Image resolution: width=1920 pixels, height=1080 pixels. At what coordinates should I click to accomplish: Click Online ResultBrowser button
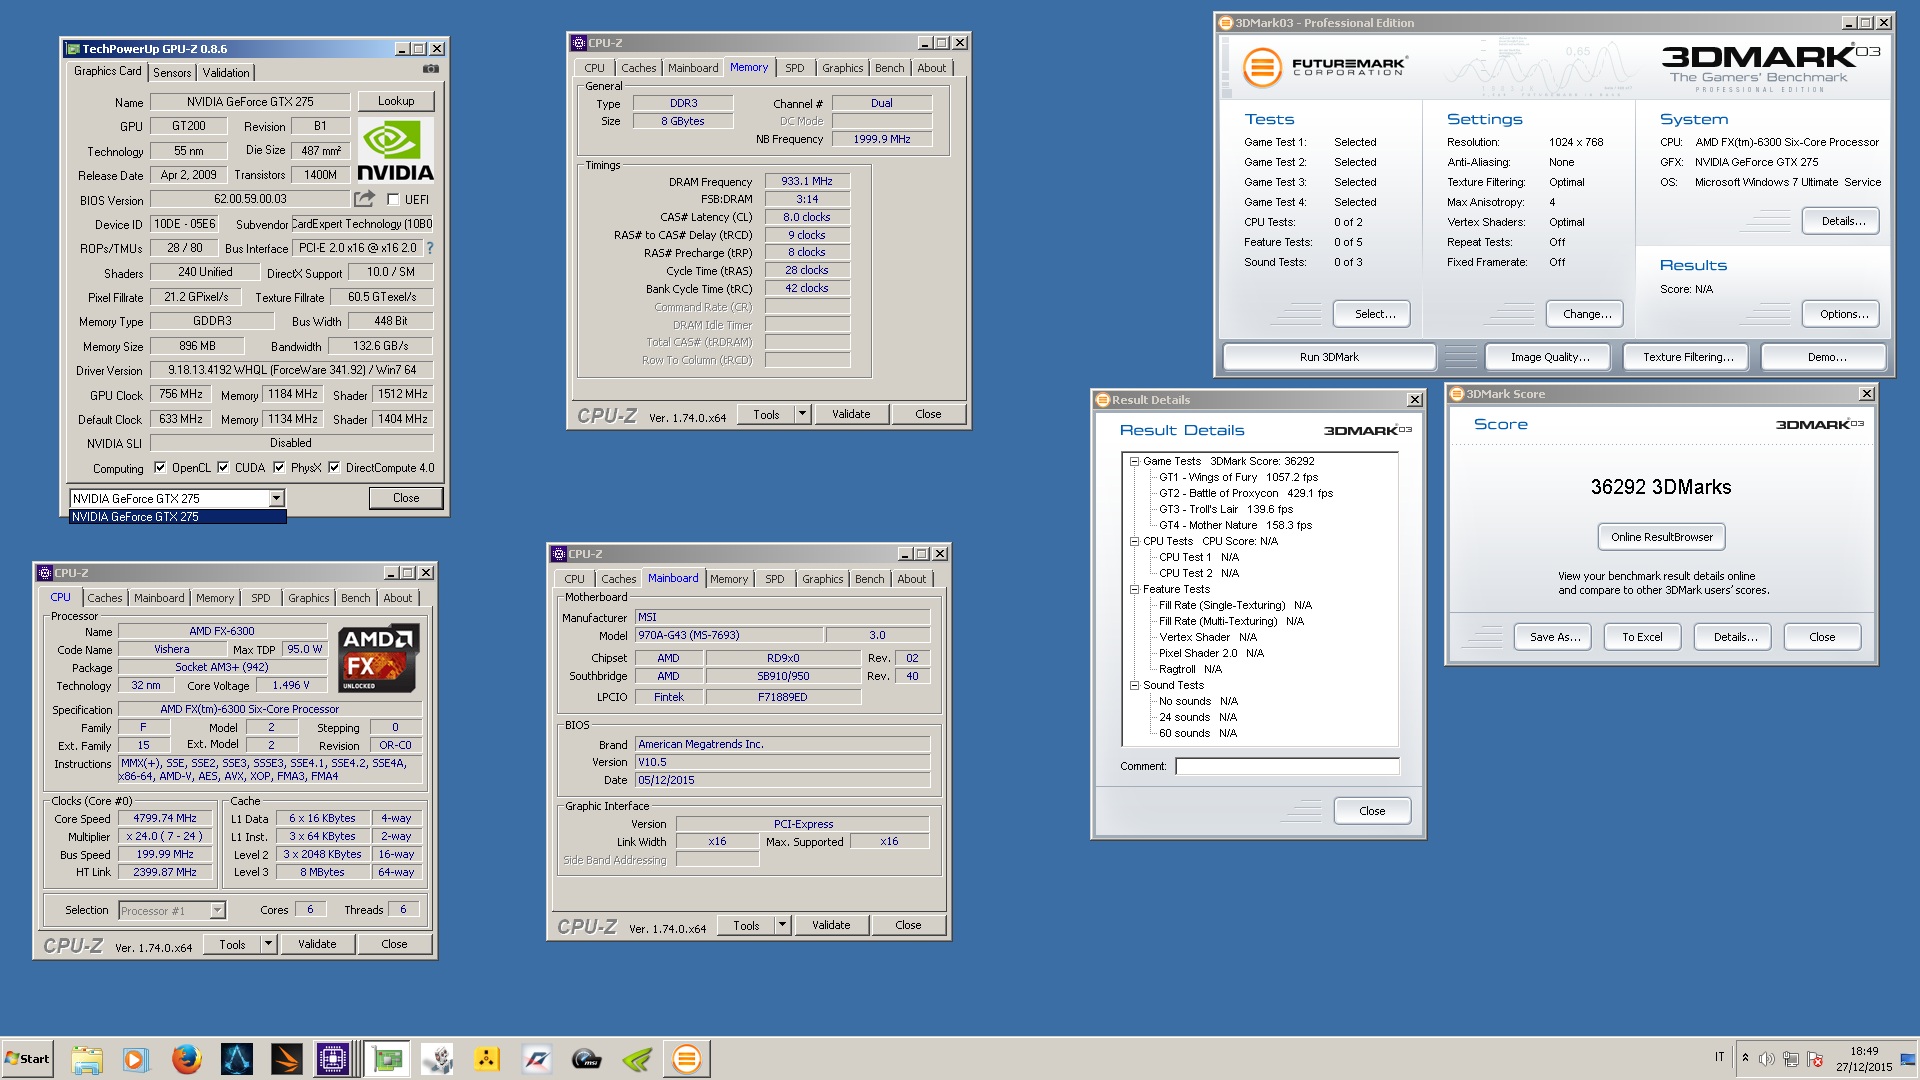click(1661, 537)
